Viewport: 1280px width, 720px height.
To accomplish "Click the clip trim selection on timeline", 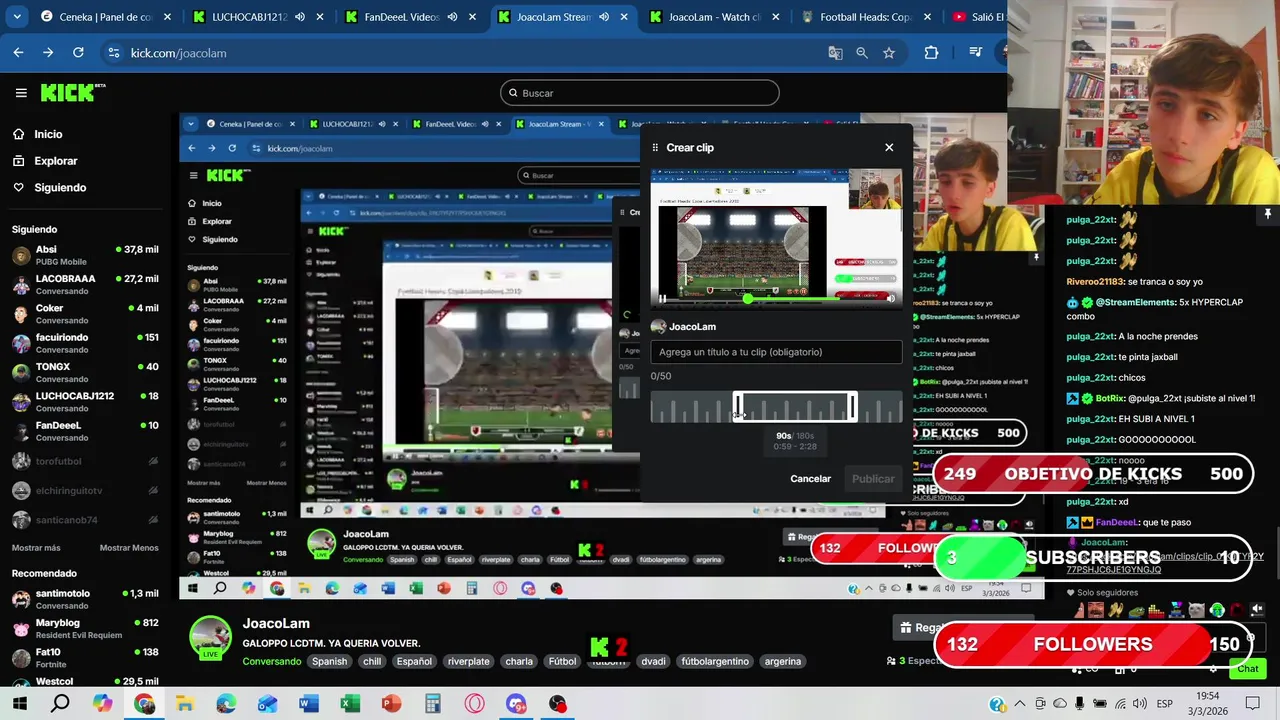I will pos(795,407).
